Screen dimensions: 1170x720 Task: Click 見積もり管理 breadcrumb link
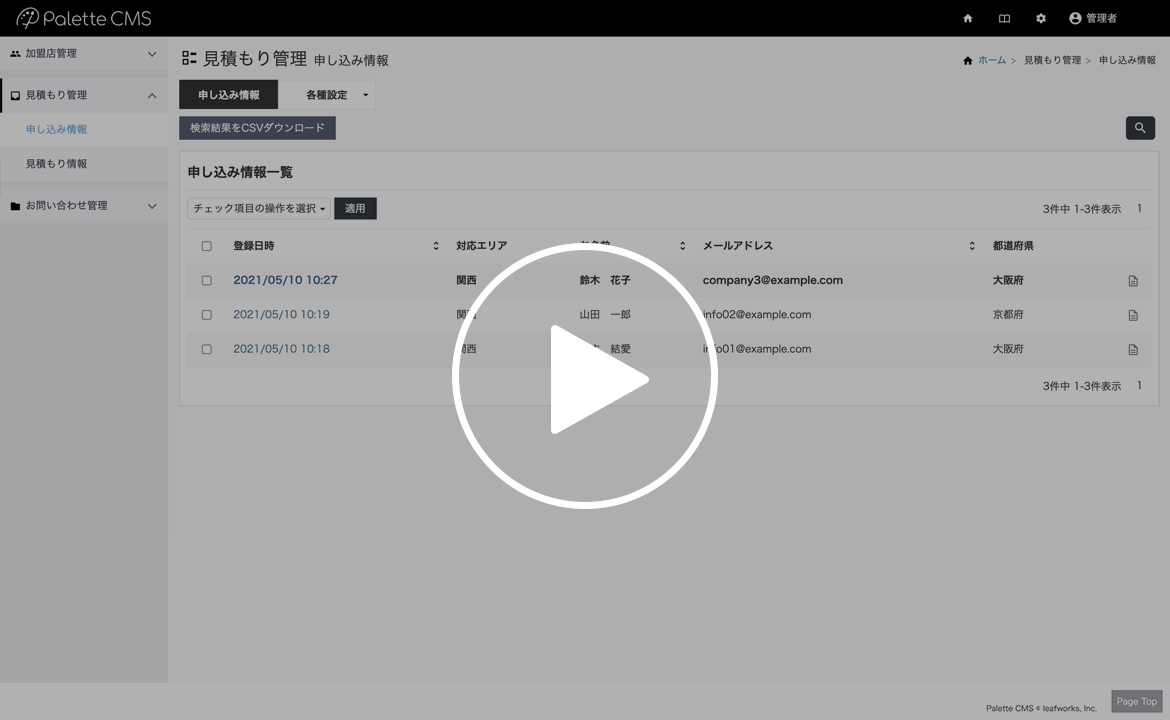[x=1052, y=60]
